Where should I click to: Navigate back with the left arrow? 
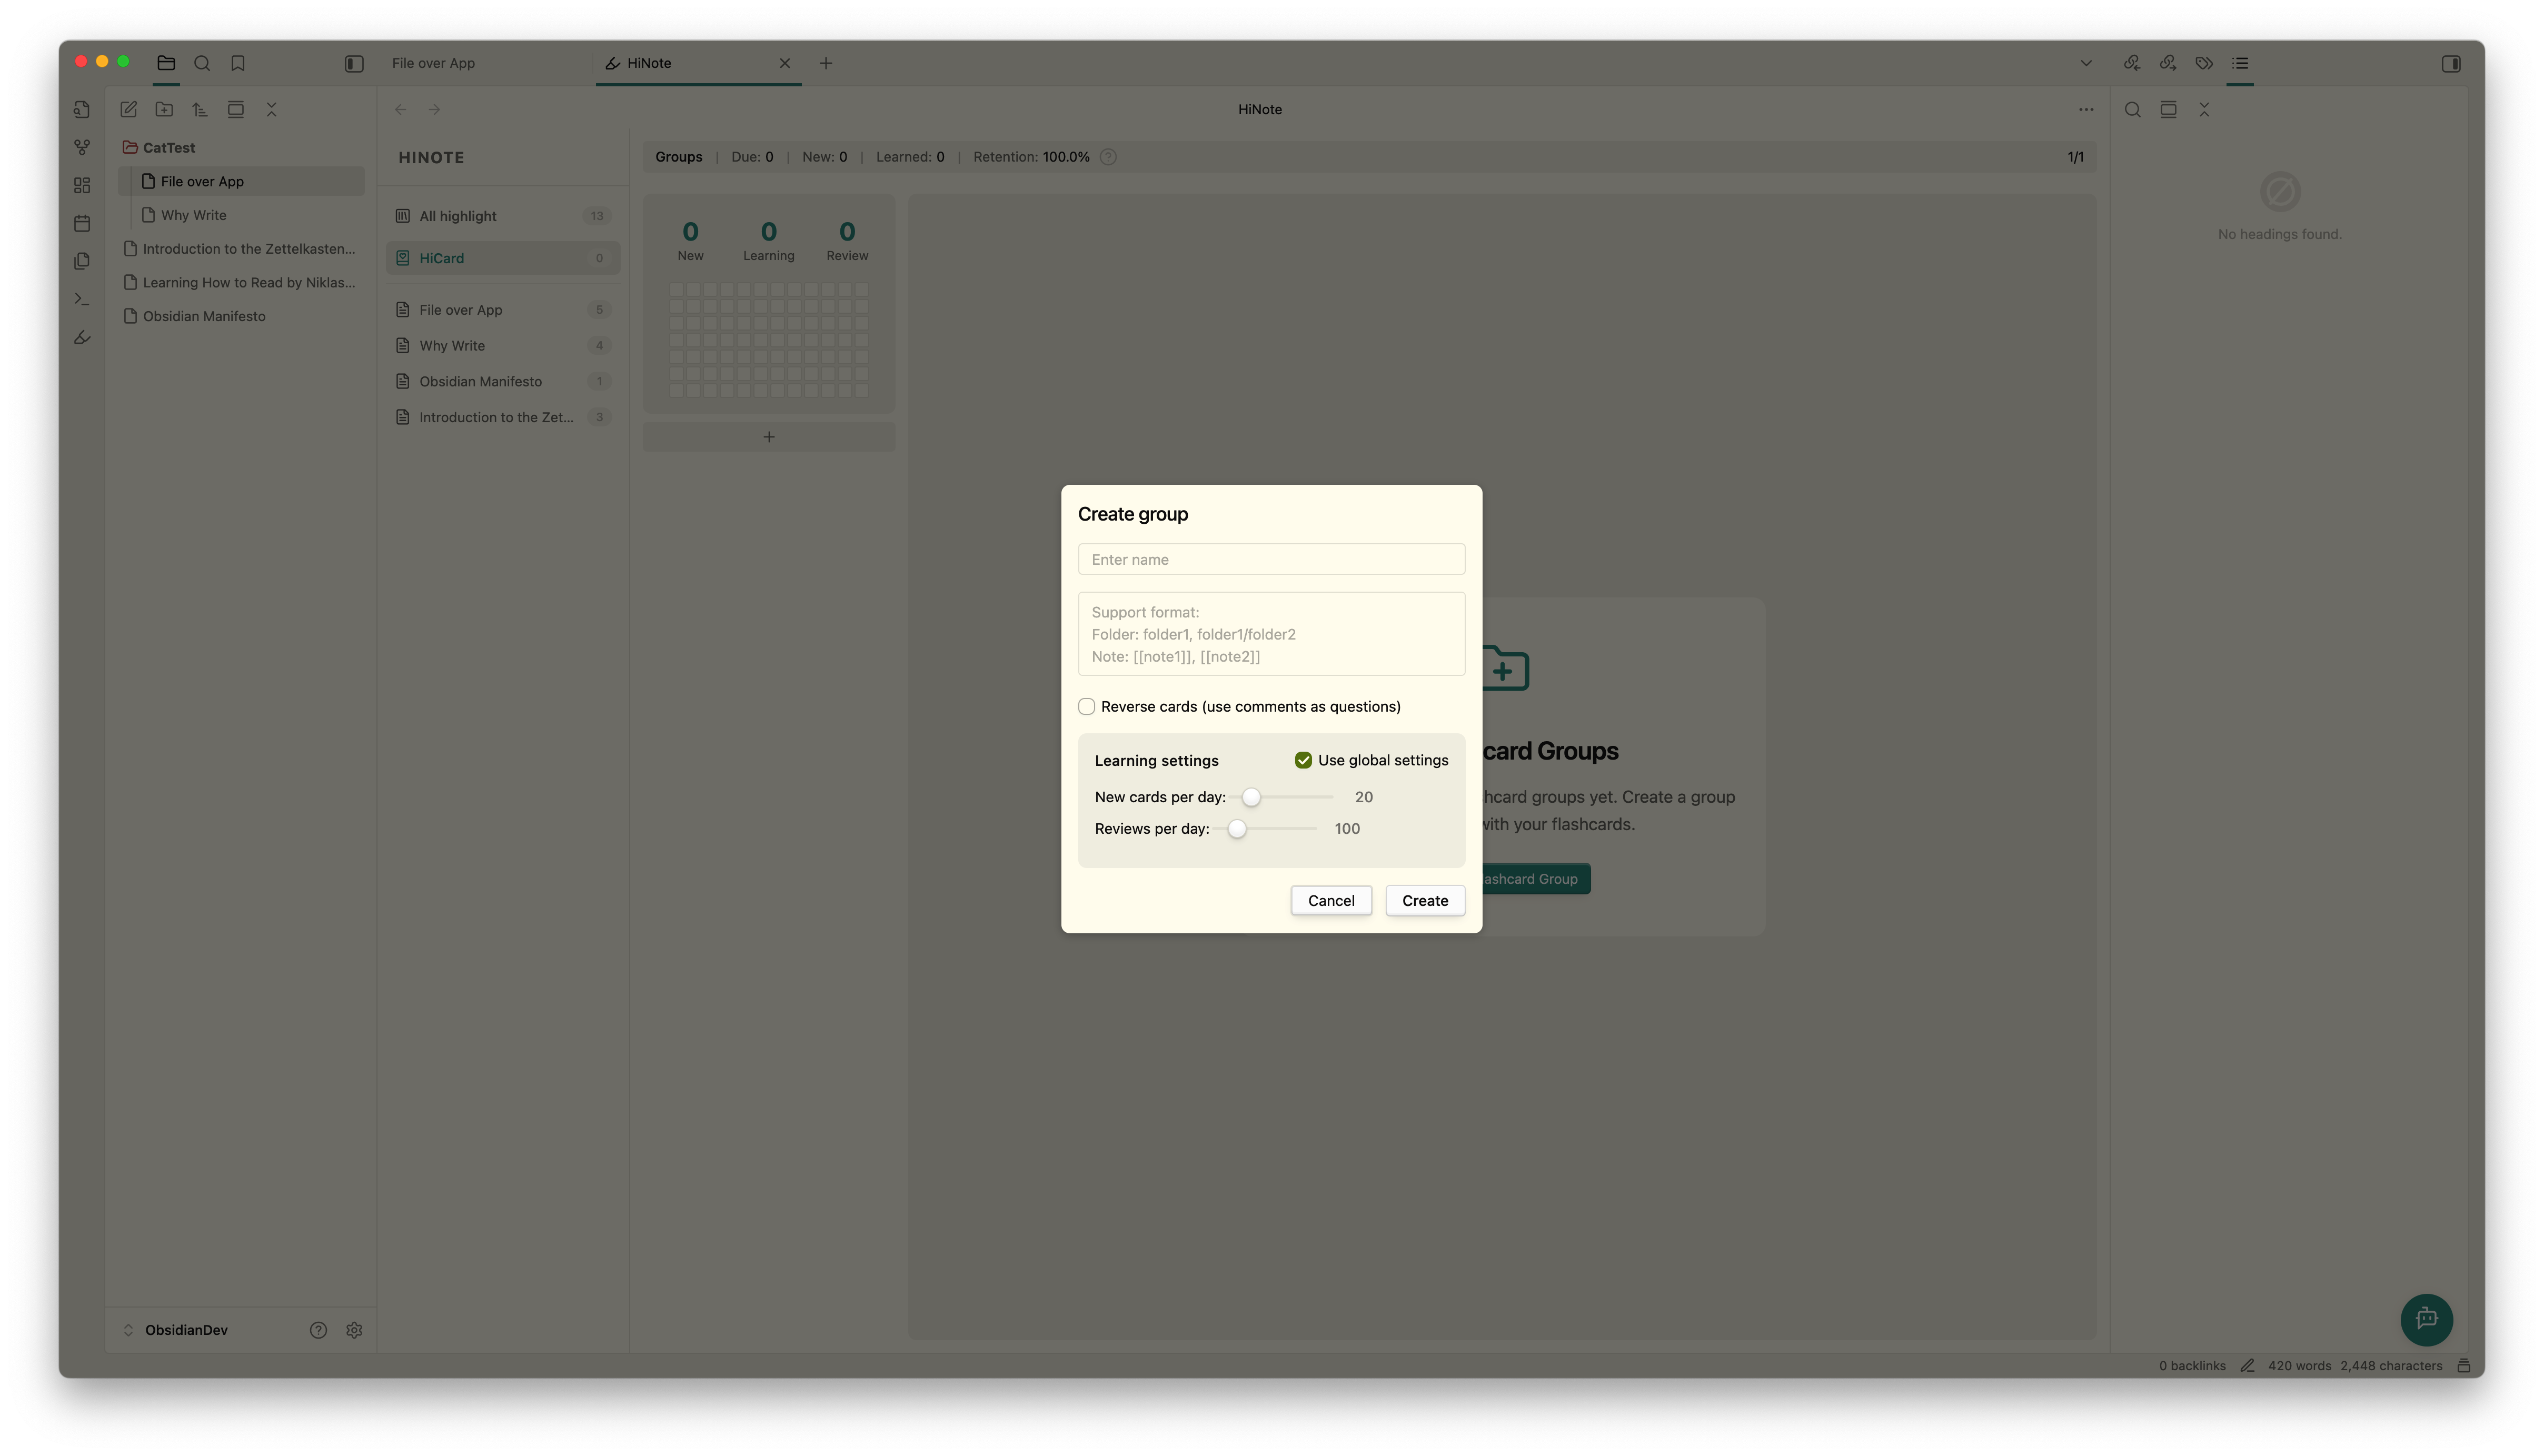(x=400, y=109)
